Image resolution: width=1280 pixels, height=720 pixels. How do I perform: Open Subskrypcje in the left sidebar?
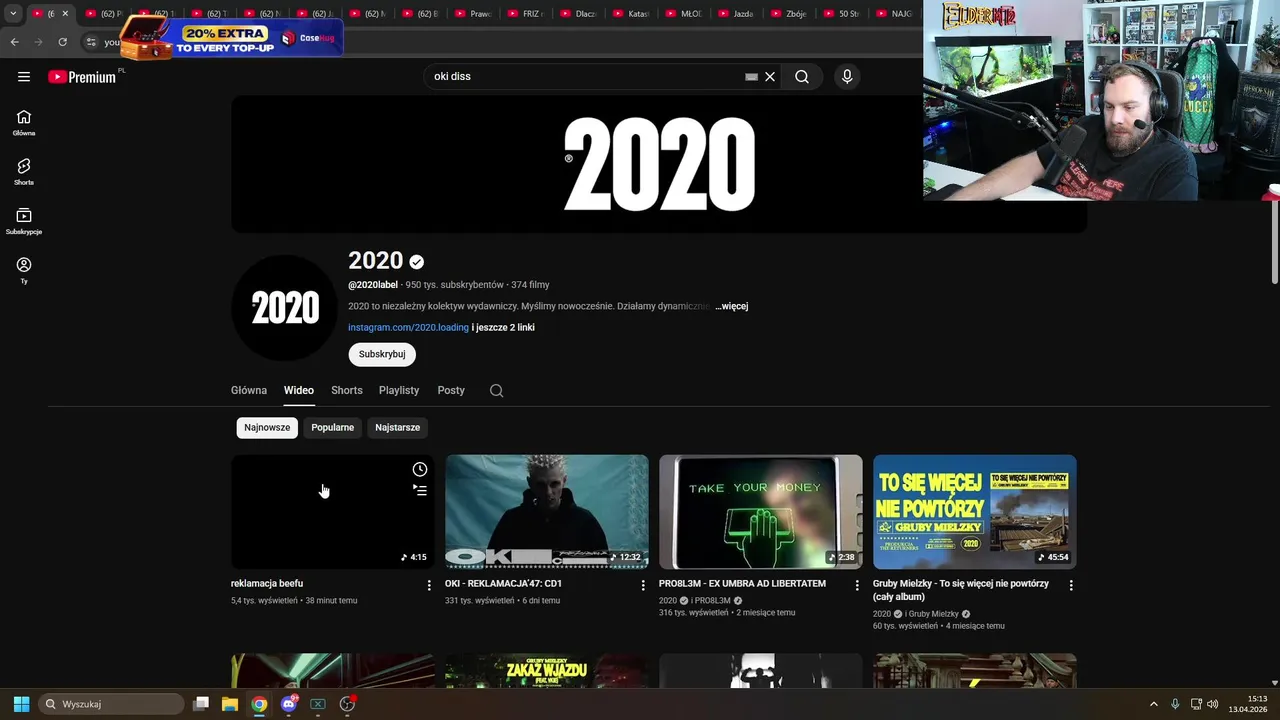pyautogui.click(x=24, y=221)
